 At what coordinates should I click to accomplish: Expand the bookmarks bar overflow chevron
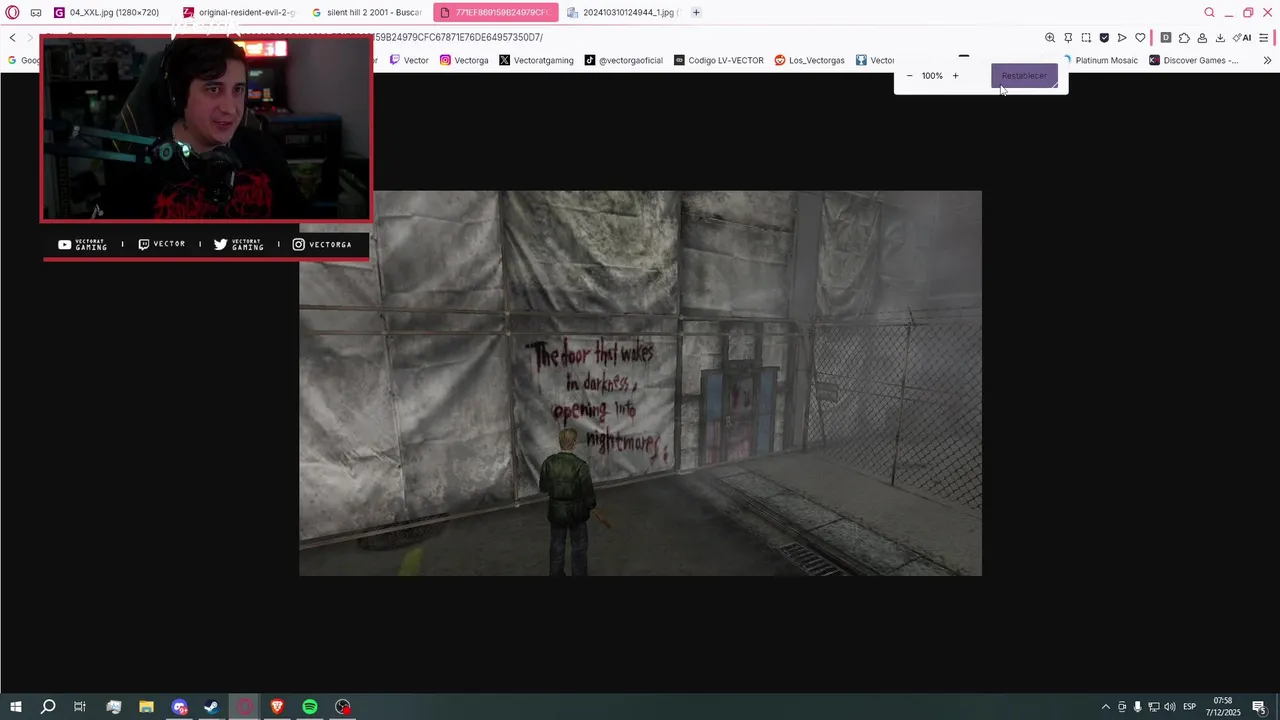[1267, 60]
